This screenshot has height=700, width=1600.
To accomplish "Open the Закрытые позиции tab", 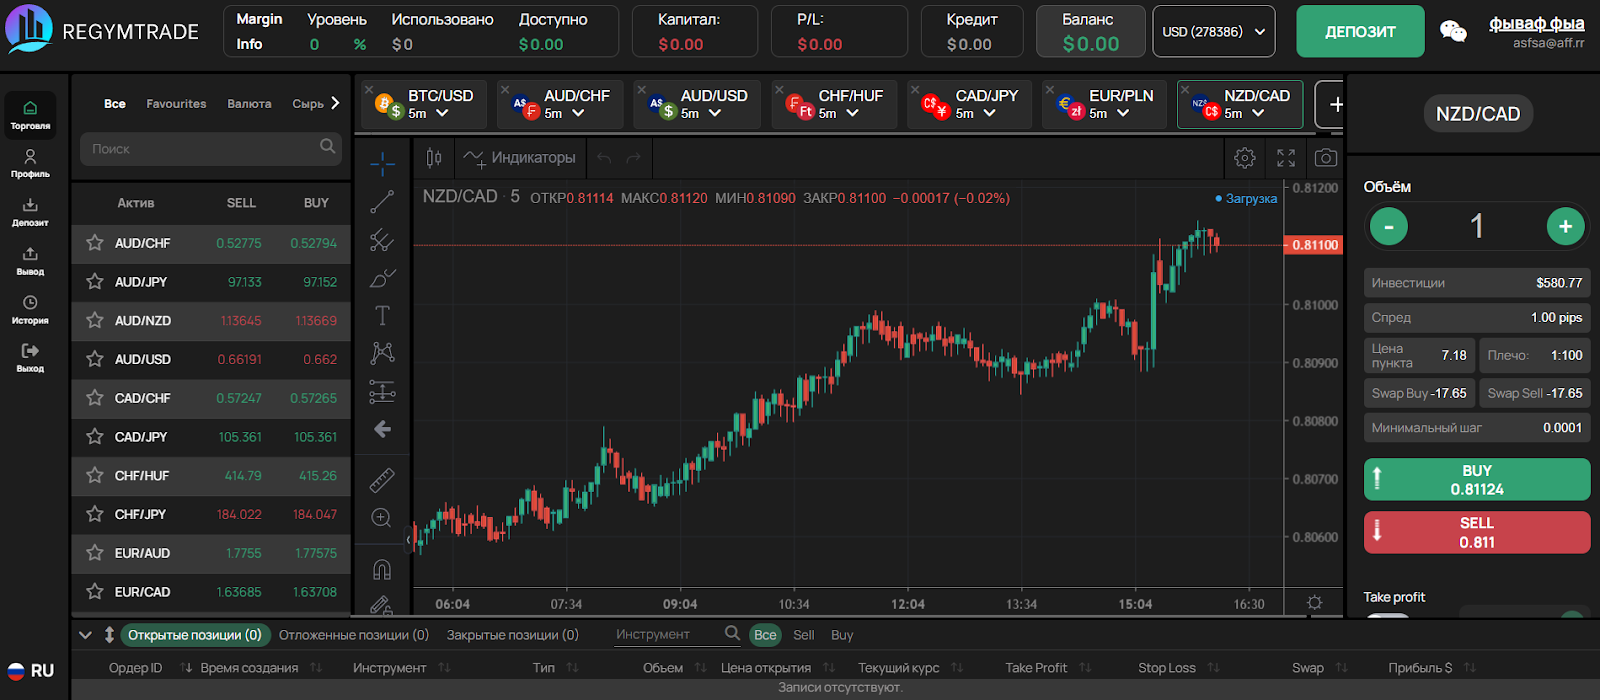I will tap(512, 635).
